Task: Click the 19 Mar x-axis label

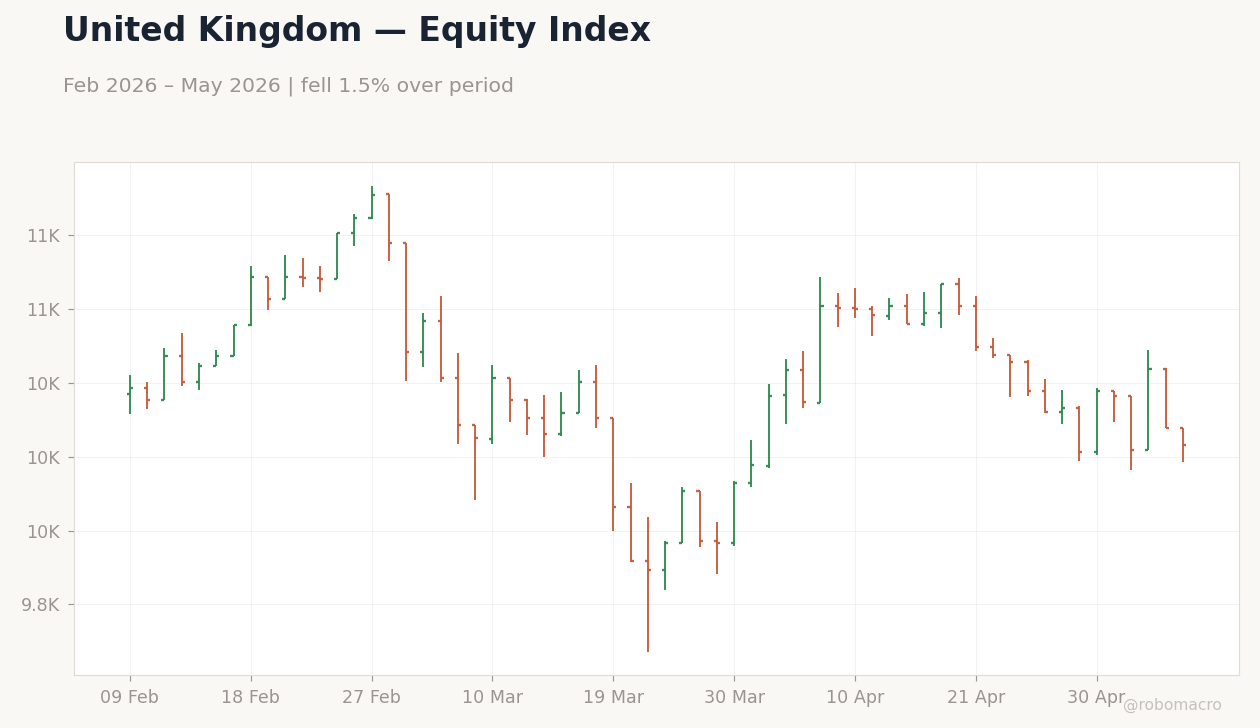Action: coord(613,698)
